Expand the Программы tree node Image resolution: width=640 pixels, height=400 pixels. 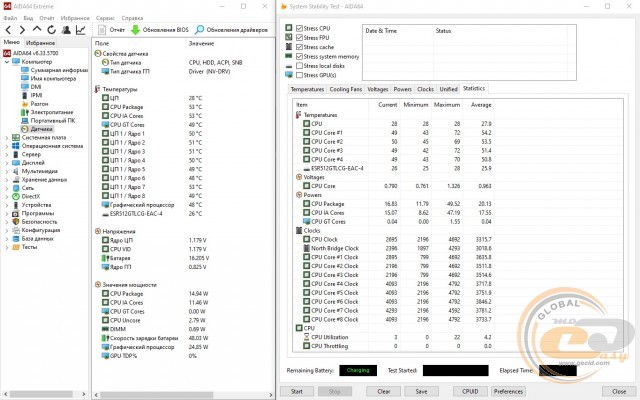click(x=7, y=213)
